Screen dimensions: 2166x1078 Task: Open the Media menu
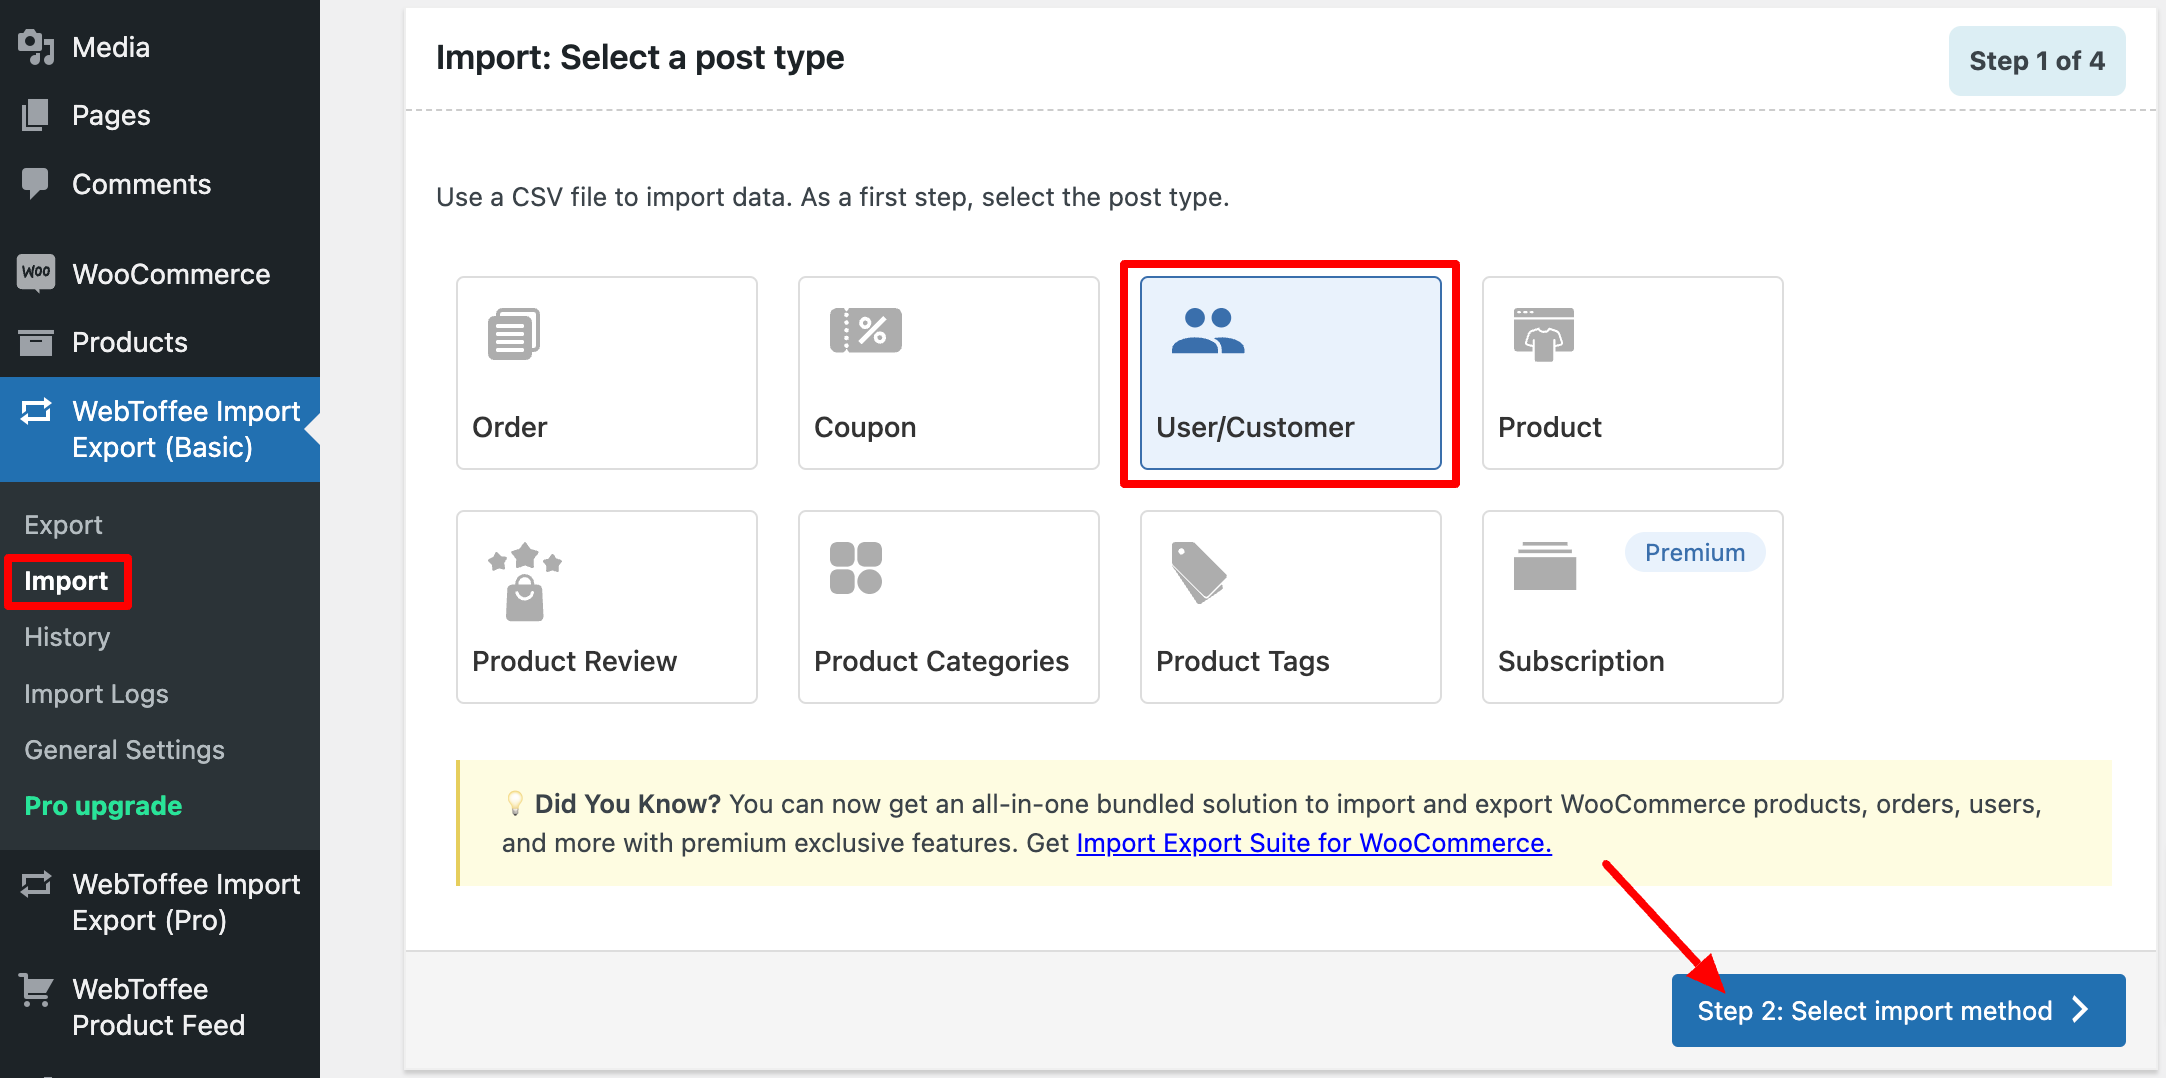point(160,47)
